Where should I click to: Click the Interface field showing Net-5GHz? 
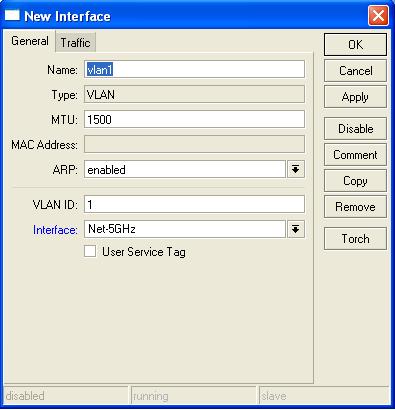tap(185, 229)
